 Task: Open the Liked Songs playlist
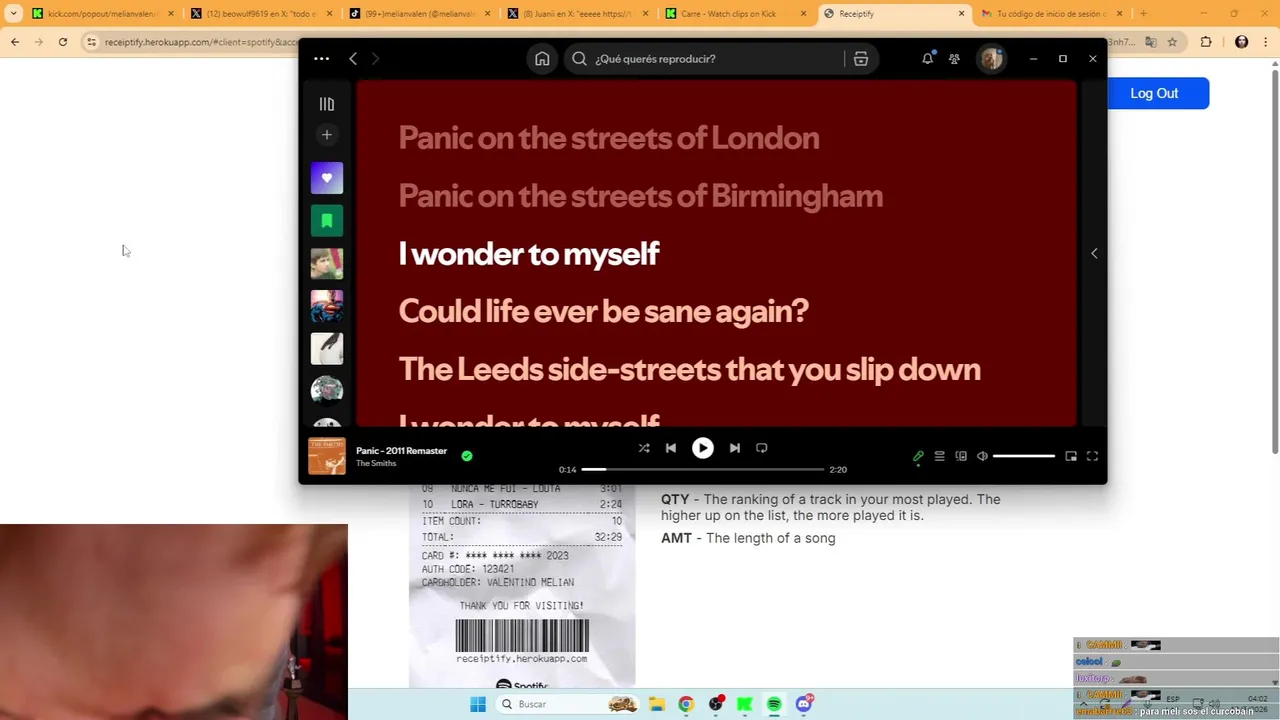click(326, 178)
